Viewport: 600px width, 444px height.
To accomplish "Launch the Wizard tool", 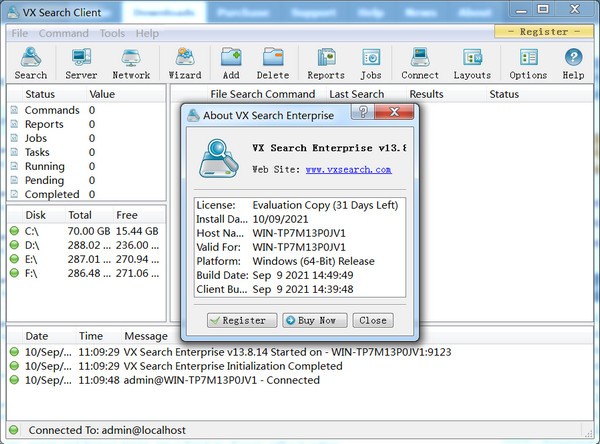I will [185, 62].
